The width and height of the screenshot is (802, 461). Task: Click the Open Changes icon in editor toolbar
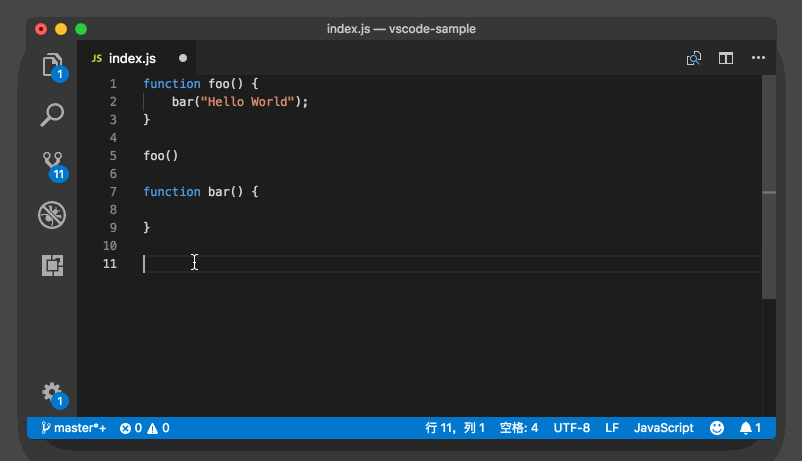pyautogui.click(x=694, y=59)
